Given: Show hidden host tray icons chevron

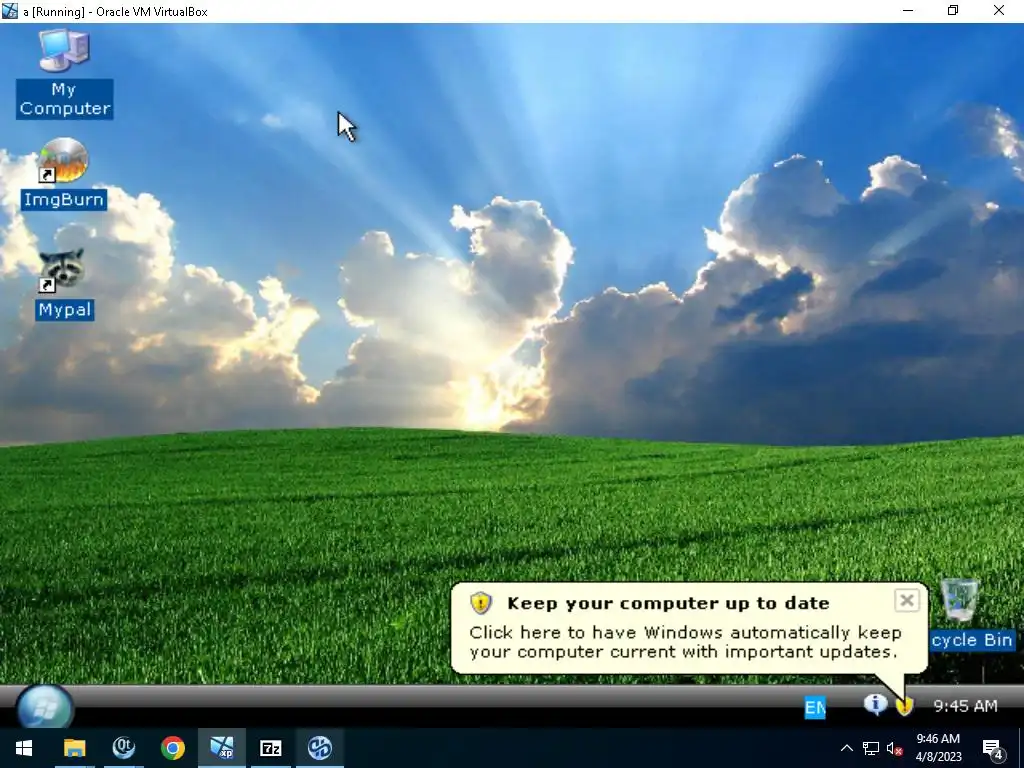Looking at the screenshot, I should [x=846, y=748].
